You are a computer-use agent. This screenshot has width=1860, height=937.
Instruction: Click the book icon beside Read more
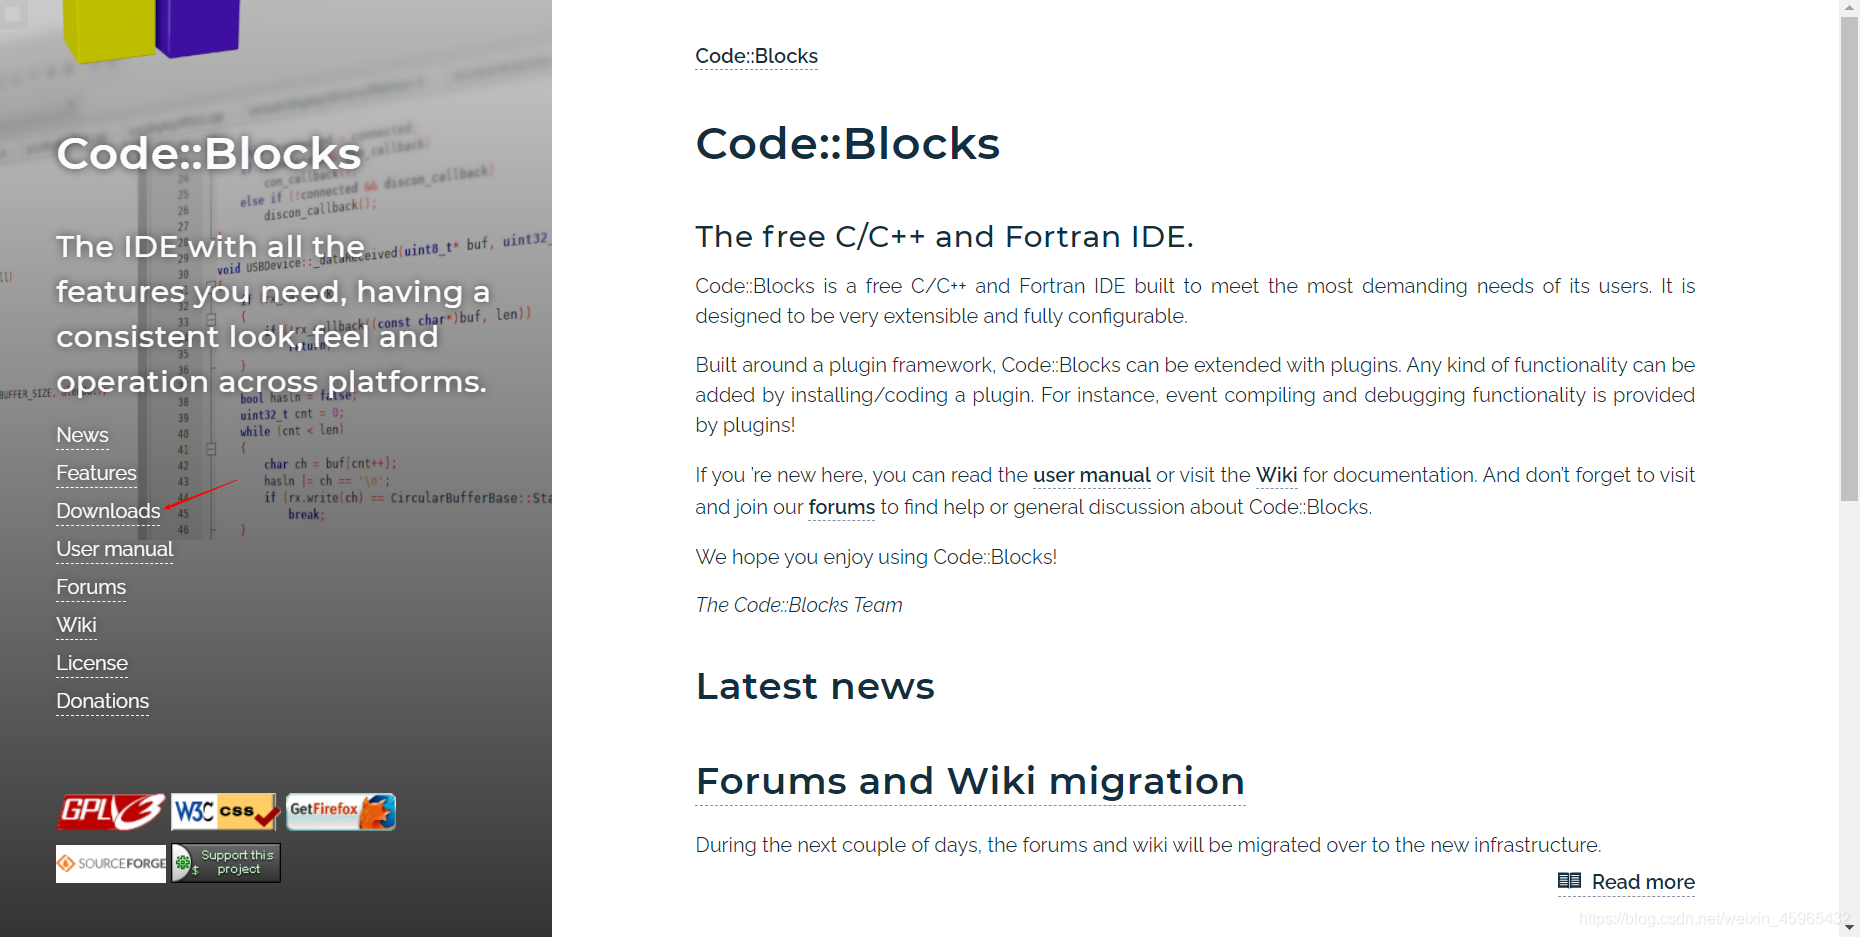pyautogui.click(x=1569, y=881)
